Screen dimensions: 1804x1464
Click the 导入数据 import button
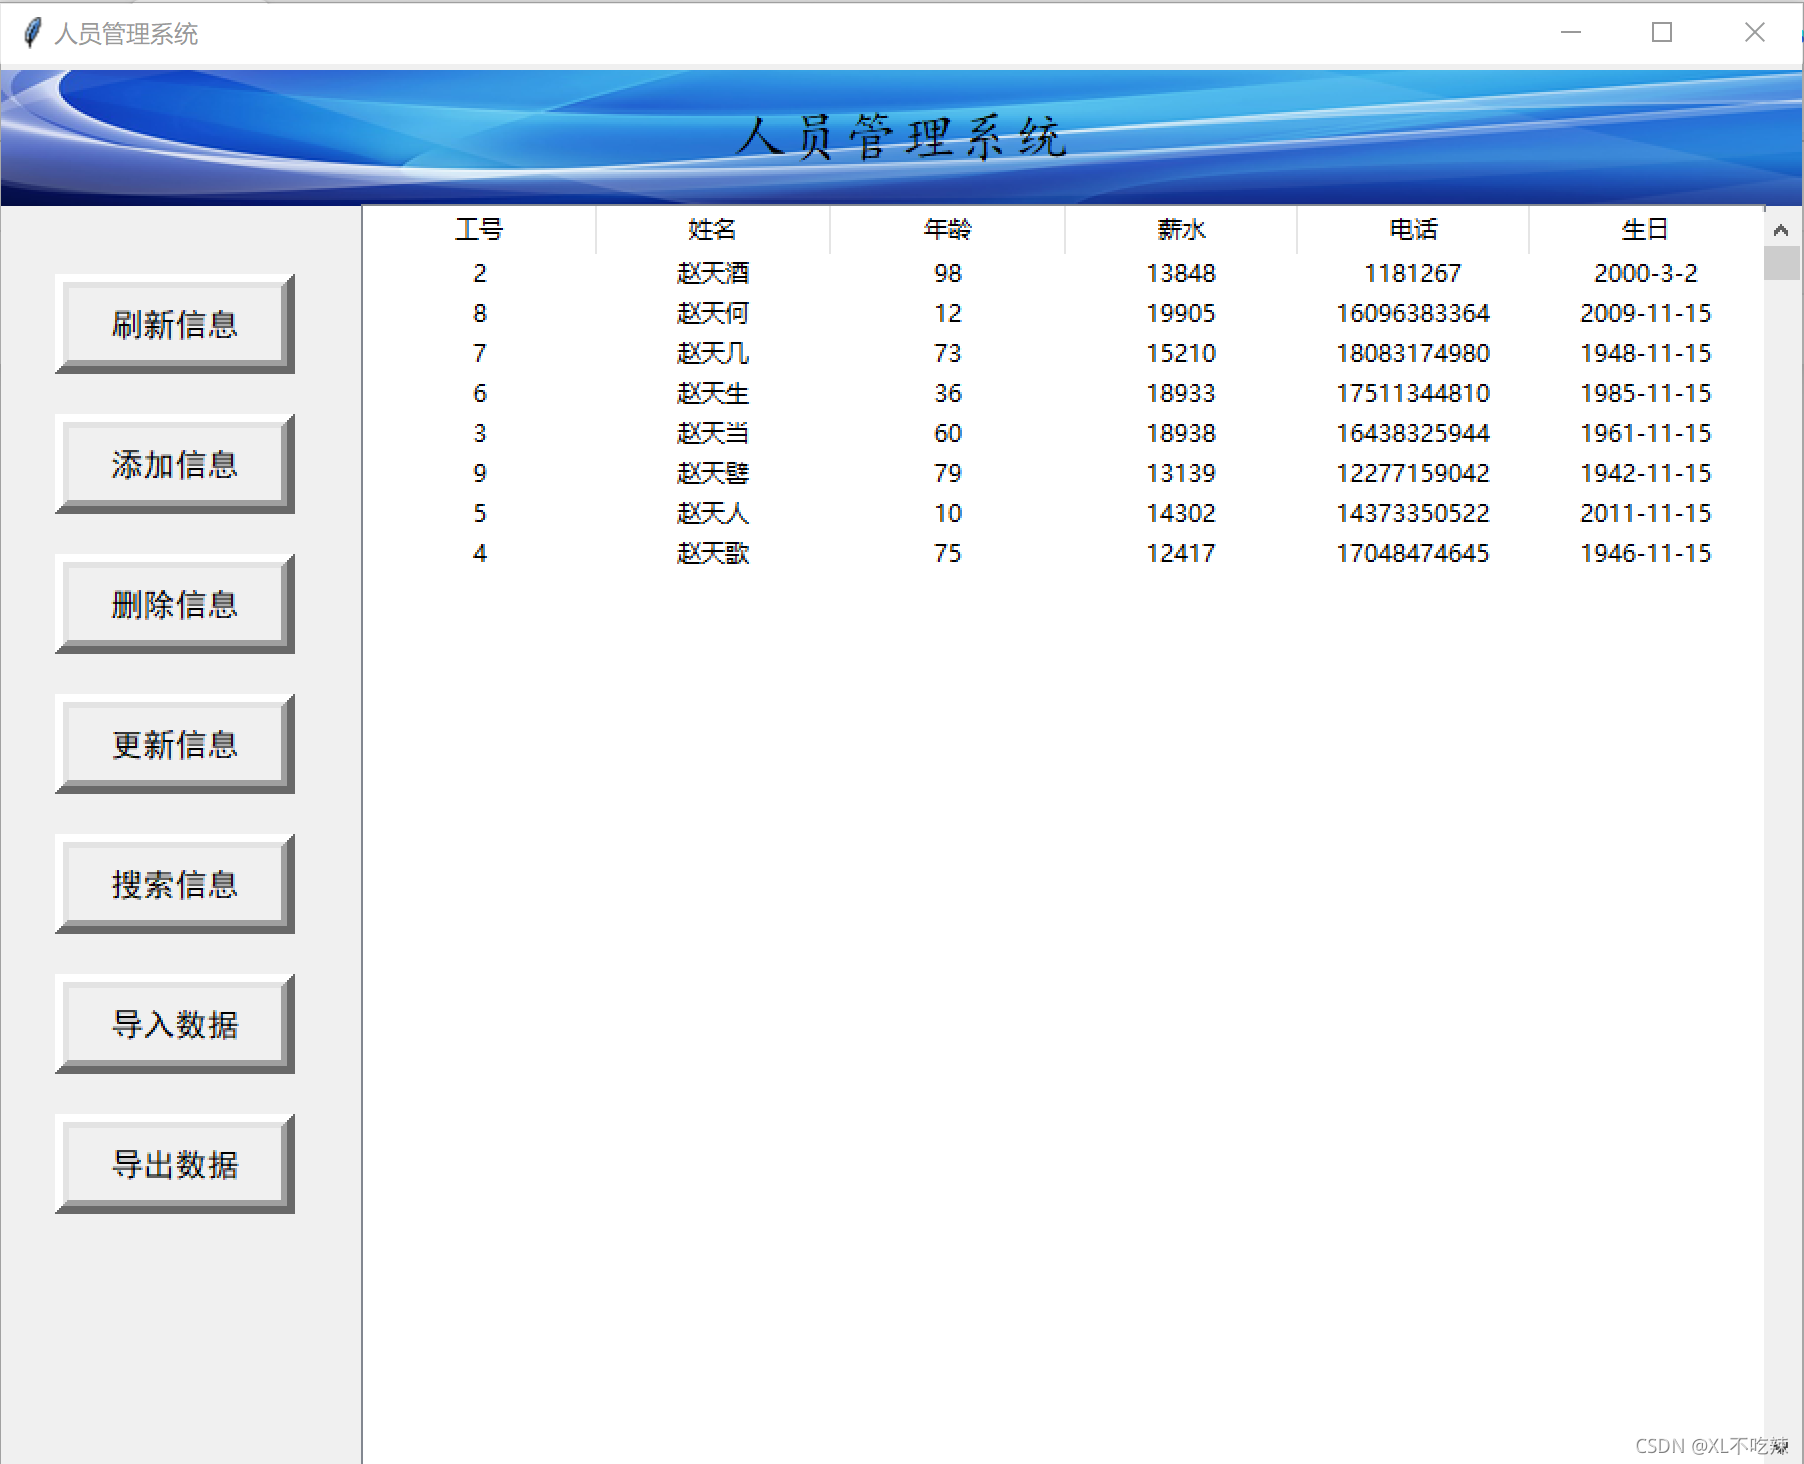point(175,1024)
